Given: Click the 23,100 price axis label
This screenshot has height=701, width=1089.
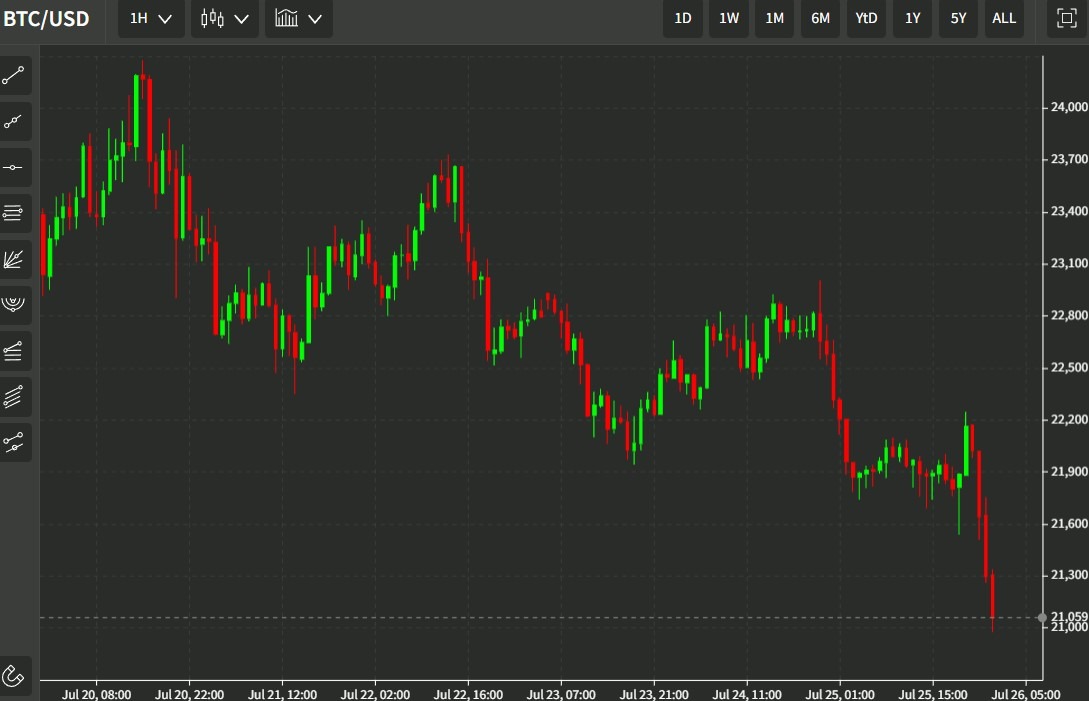Looking at the screenshot, I should pos(1069,263).
